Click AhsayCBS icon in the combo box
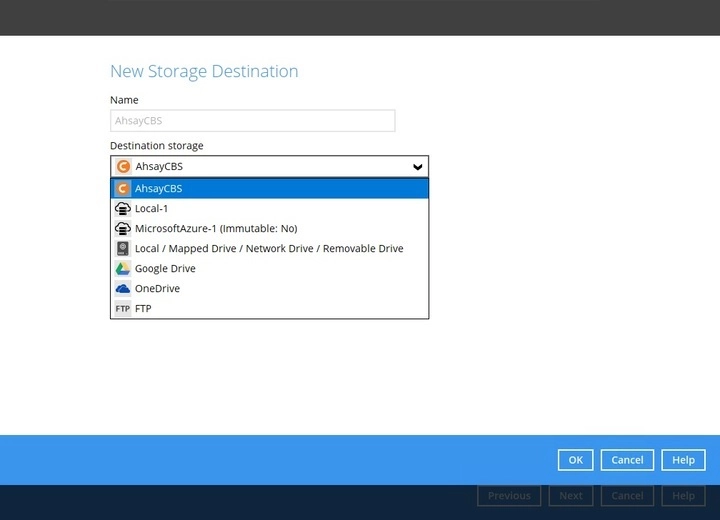The image size is (720, 520). pos(123,166)
